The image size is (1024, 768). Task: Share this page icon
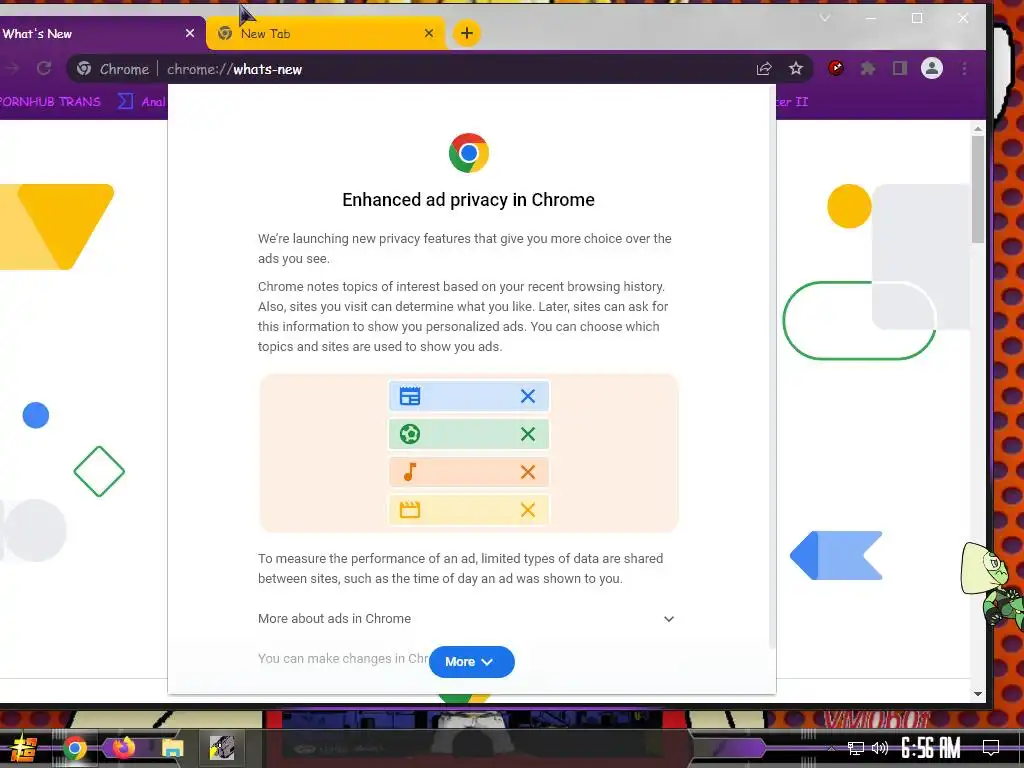763,69
